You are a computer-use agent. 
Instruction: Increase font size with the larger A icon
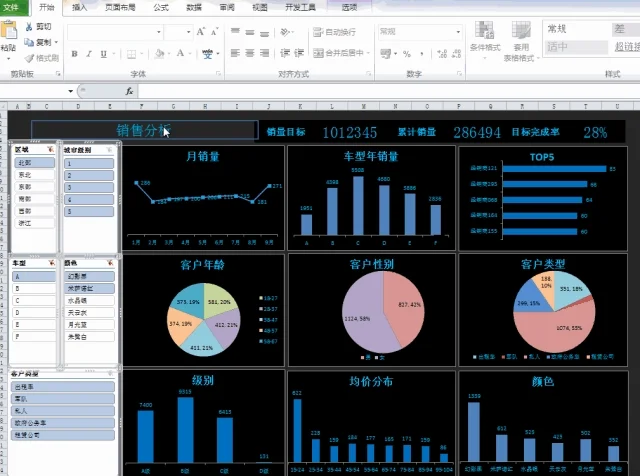tap(200, 31)
